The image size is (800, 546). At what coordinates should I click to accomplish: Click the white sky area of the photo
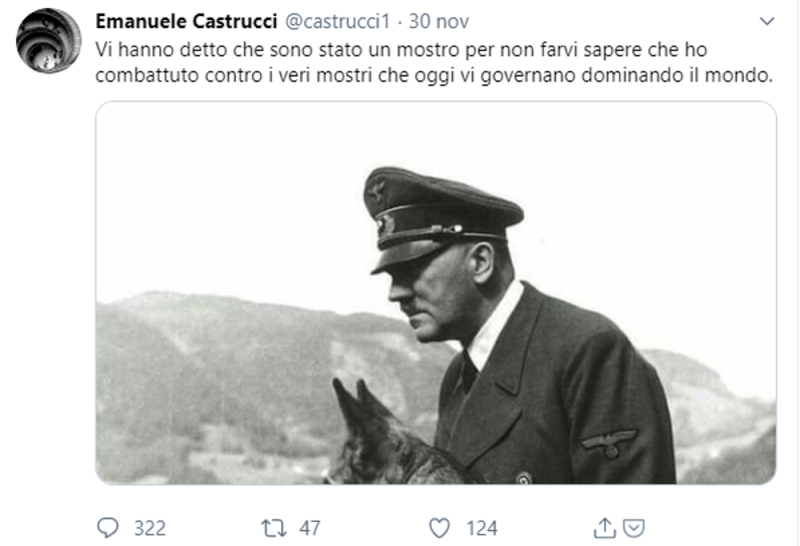[230, 204]
